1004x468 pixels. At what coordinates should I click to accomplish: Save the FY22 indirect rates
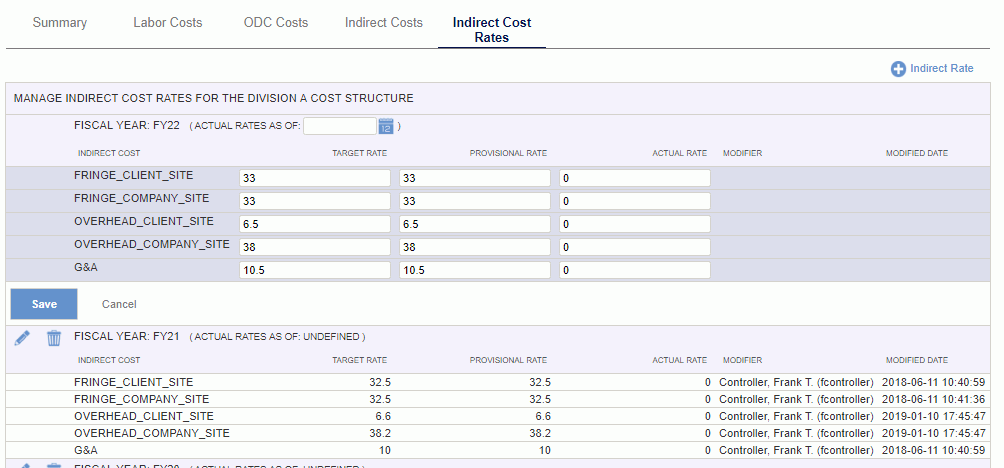pyautogui.click(x=44, y=304)
